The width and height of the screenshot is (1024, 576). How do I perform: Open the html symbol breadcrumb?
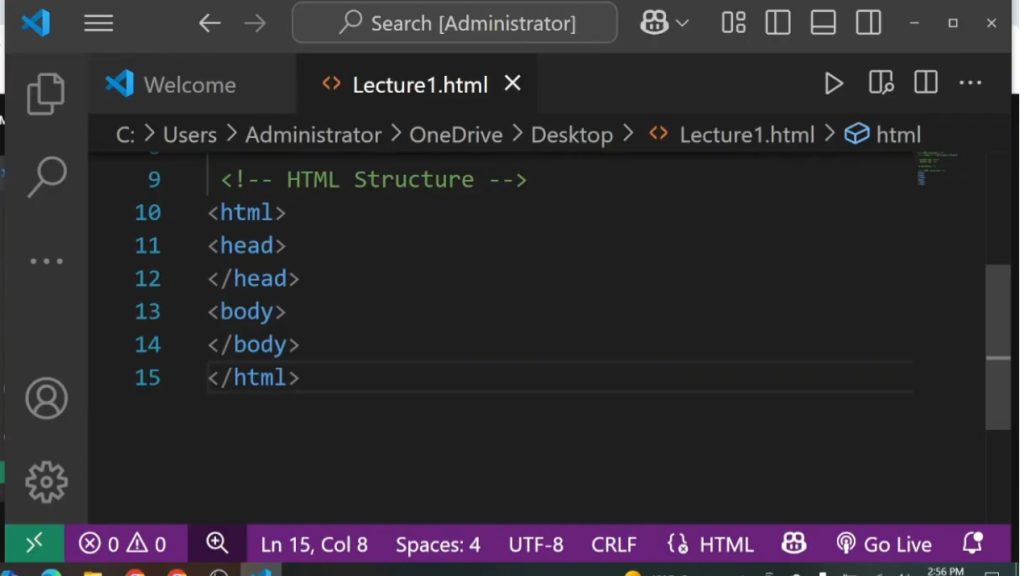pos(883,135)
